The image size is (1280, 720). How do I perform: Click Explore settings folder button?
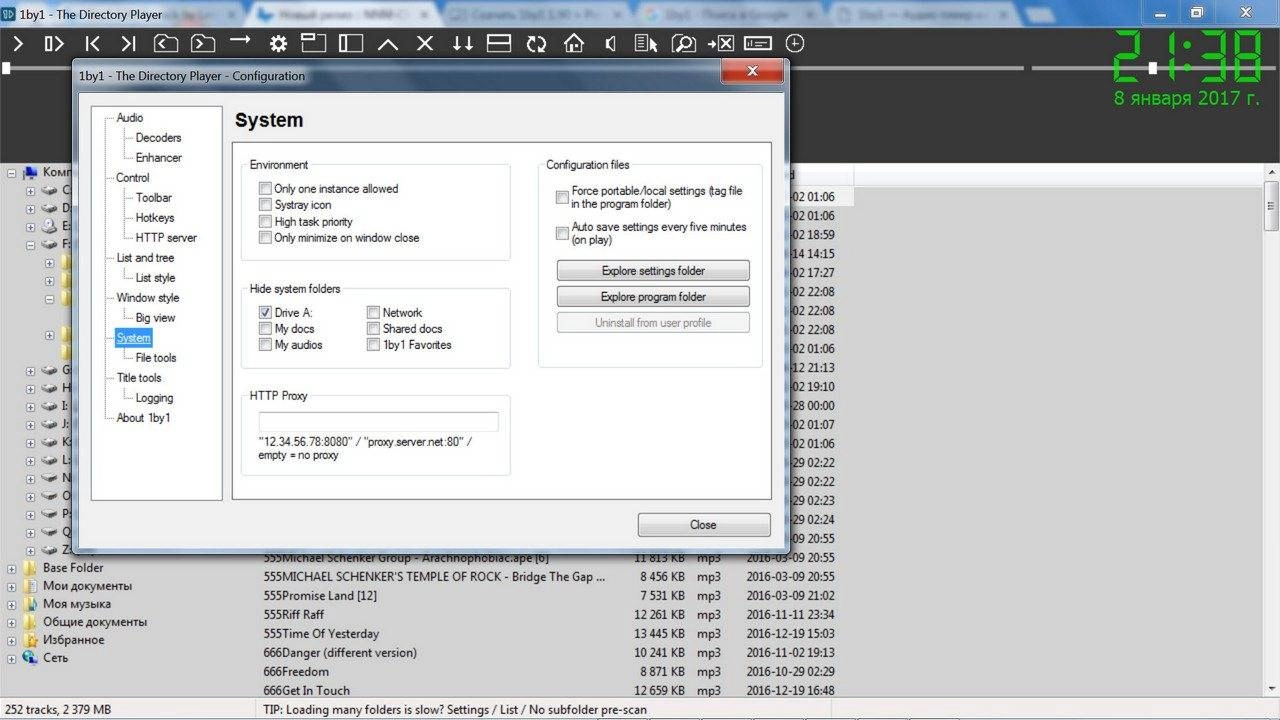click(653, 271)
